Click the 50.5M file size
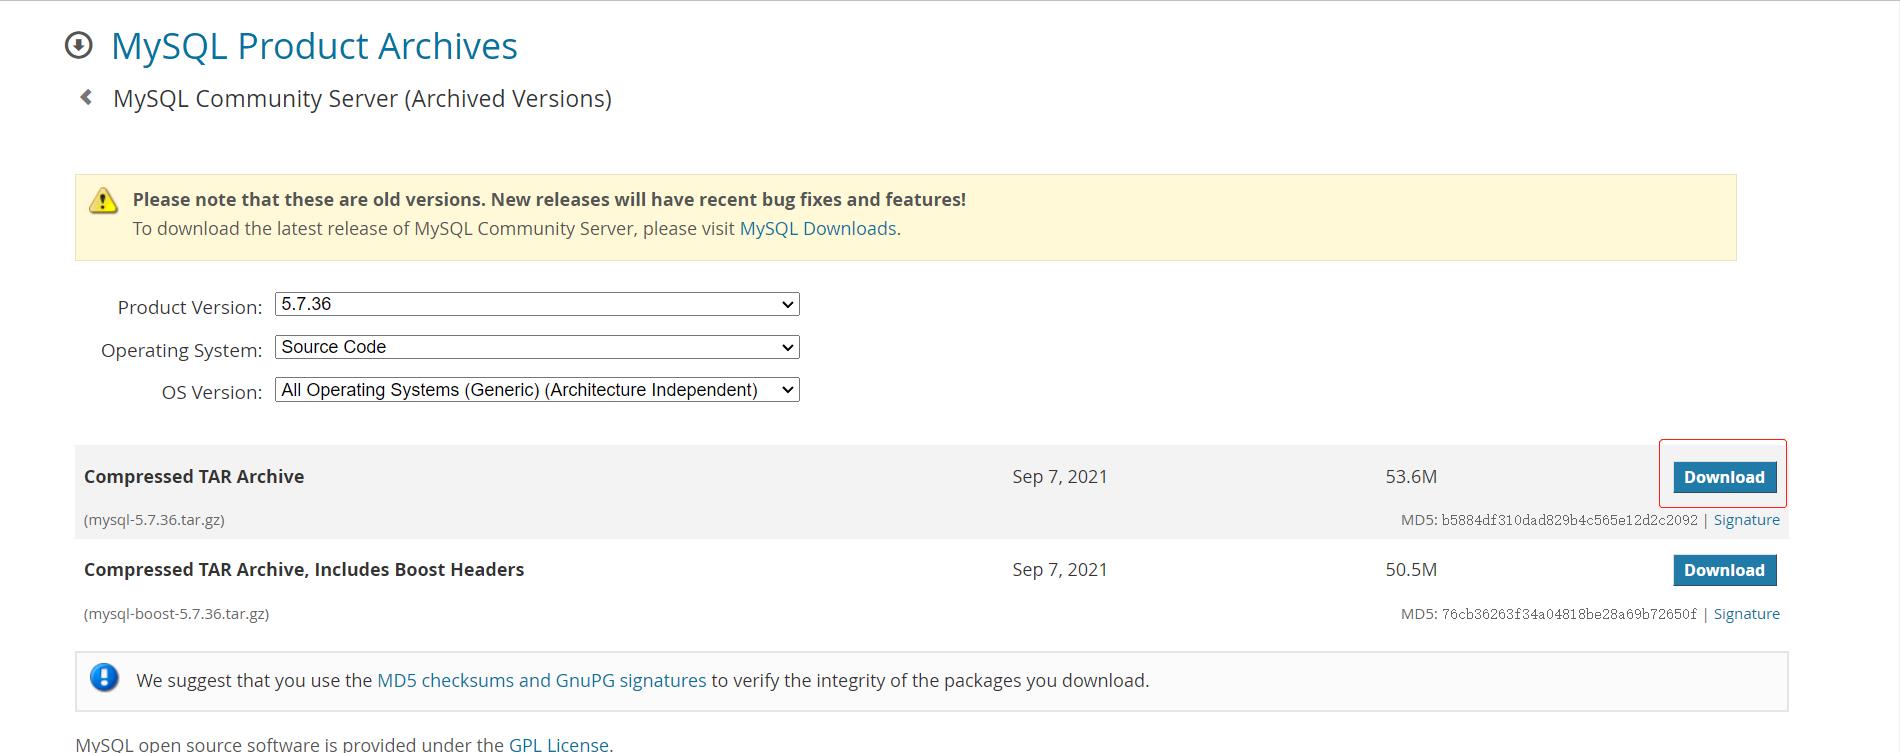Screen dimensions: 1900x753 coord(1411,570)
